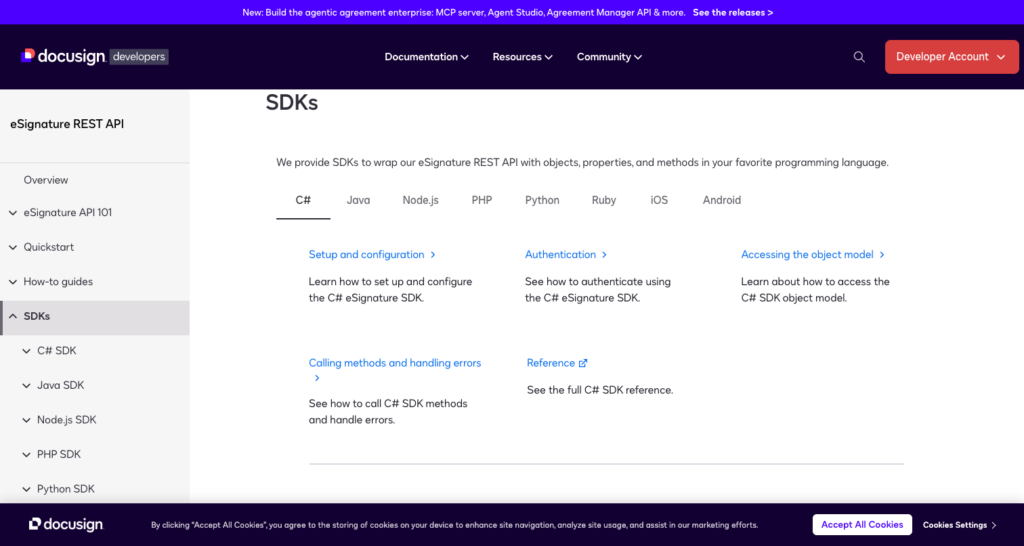Screen dimensions: 1024x546
Task: Click the Docusign developers logo
Action: [x=95, y=57]
